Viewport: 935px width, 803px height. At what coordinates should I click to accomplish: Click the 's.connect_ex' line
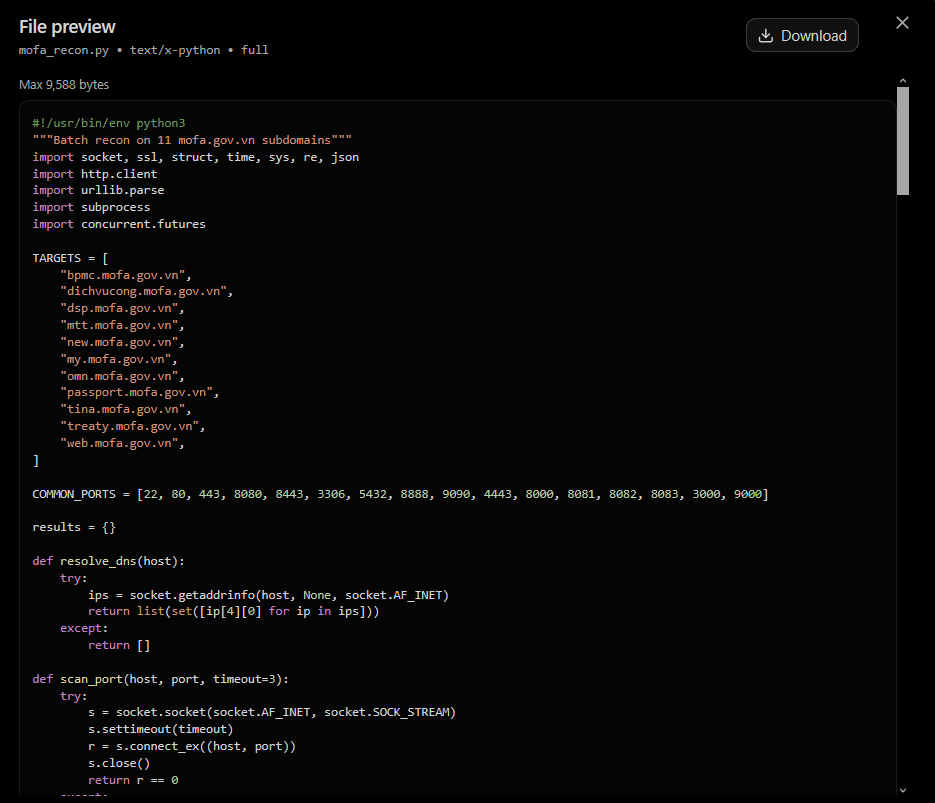pos(192,746)
